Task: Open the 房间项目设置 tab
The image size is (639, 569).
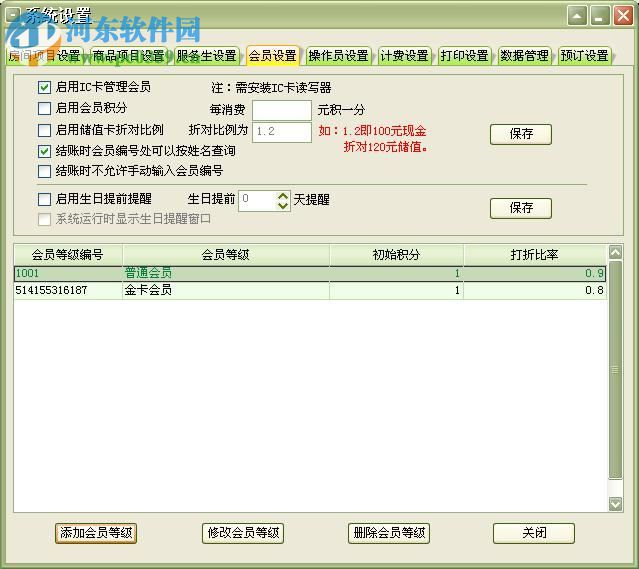Action: [45, 56]
